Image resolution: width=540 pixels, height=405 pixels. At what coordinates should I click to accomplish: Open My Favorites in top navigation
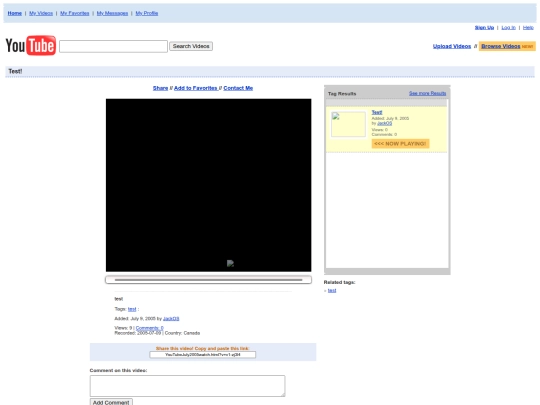75,13
